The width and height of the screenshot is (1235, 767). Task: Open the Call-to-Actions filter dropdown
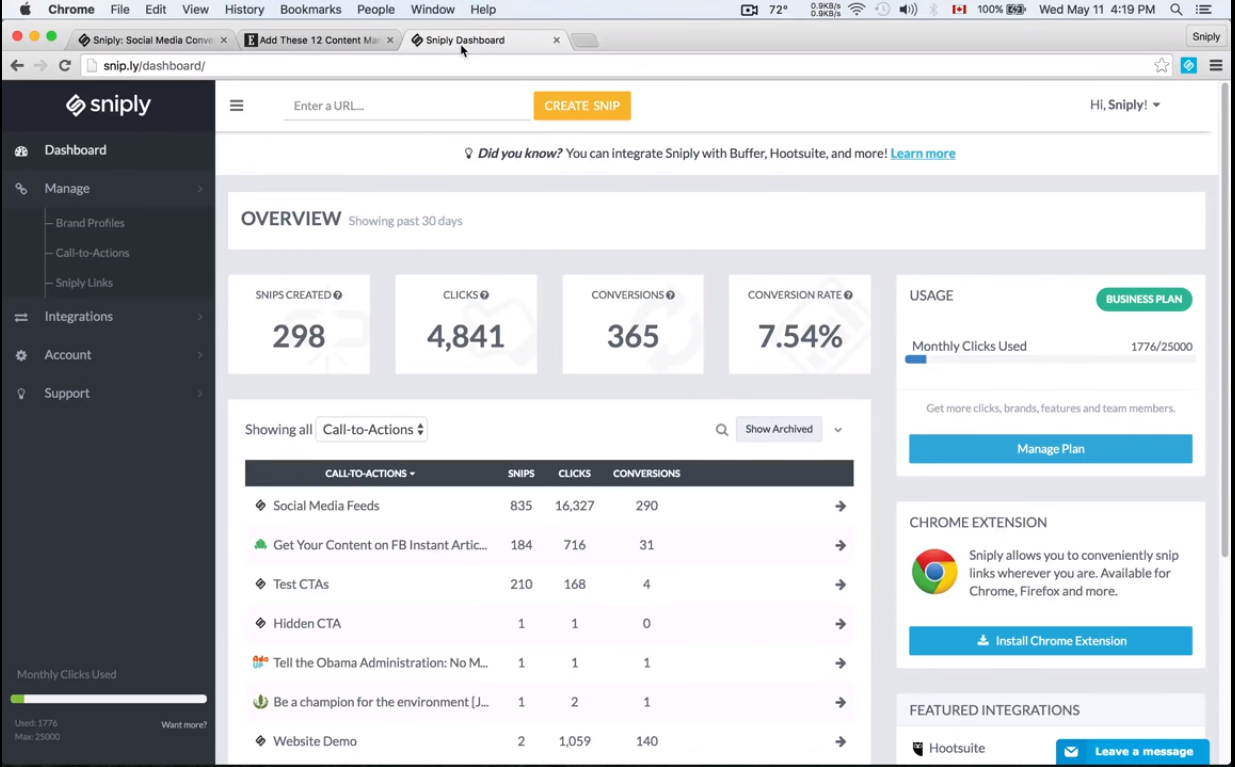click(371, 429)
